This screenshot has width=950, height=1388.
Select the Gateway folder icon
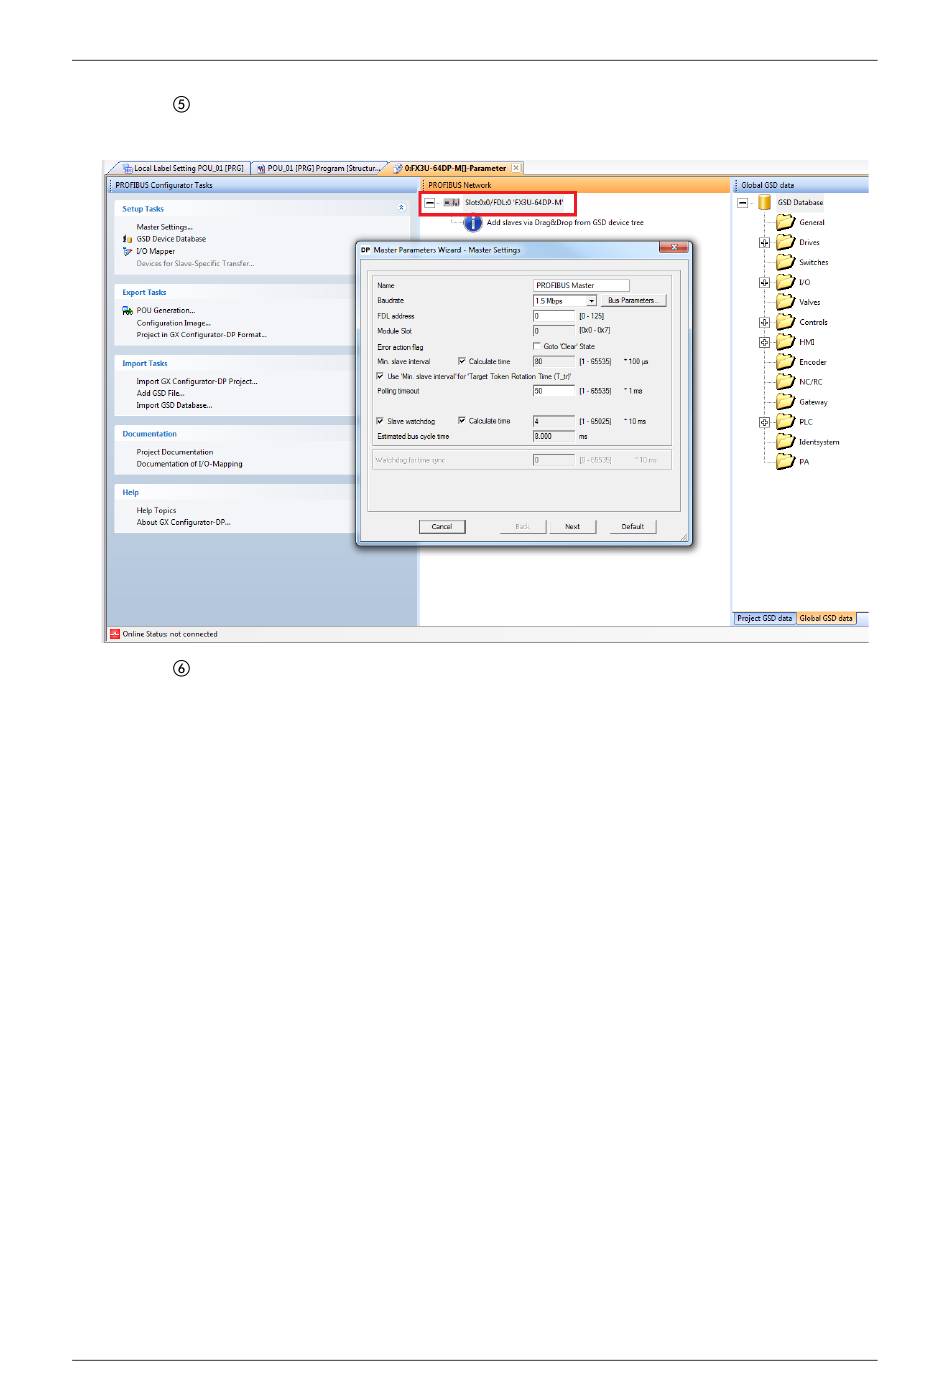coord(786,402)
